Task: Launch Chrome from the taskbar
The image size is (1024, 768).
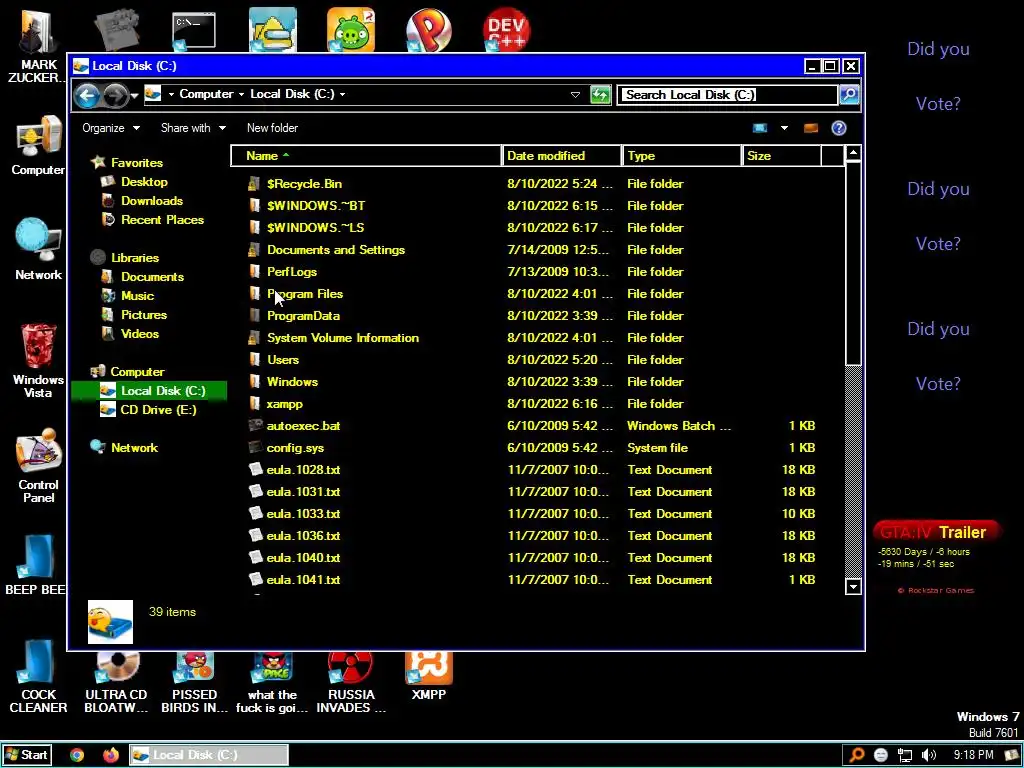Action: 77,755
